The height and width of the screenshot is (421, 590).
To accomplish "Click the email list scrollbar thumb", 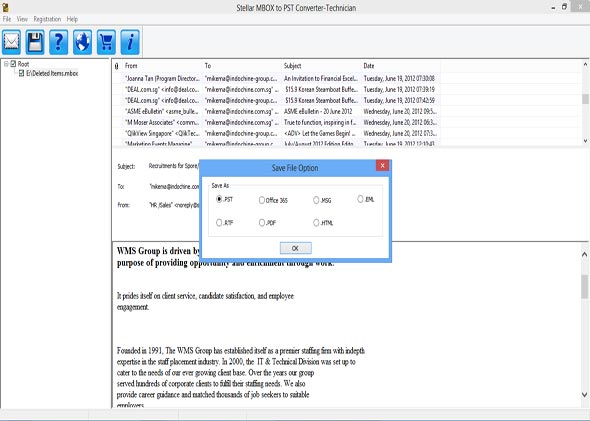I will [585, 99].
